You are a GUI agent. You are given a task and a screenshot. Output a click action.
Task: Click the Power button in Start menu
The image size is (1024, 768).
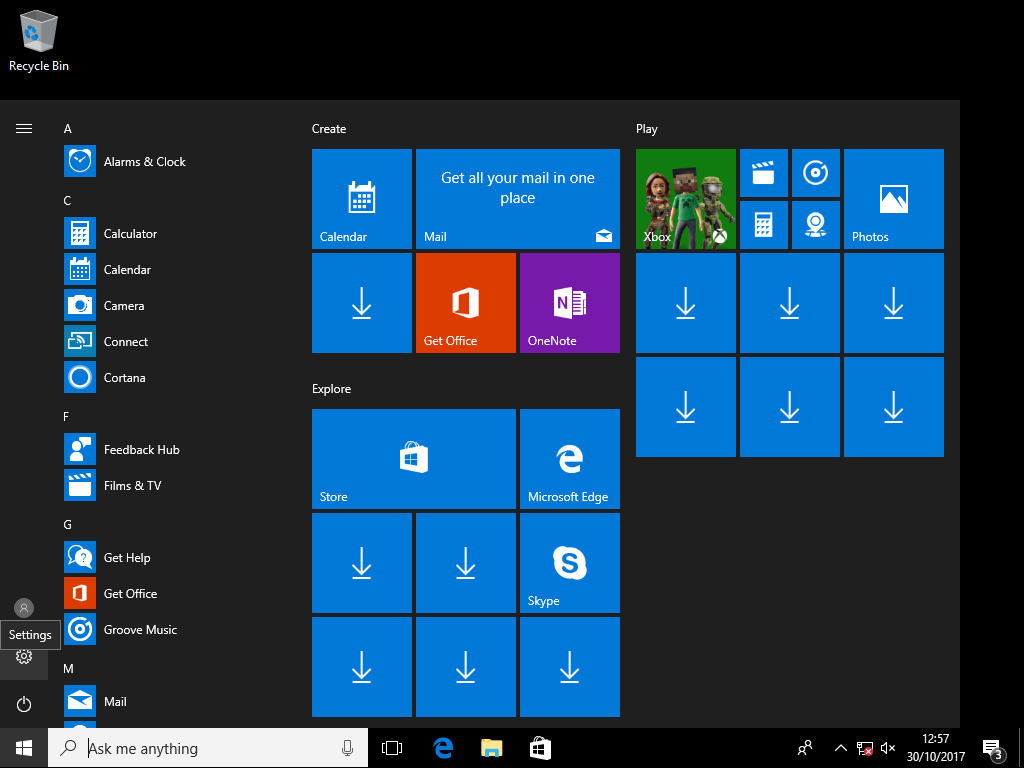[24, 704]
